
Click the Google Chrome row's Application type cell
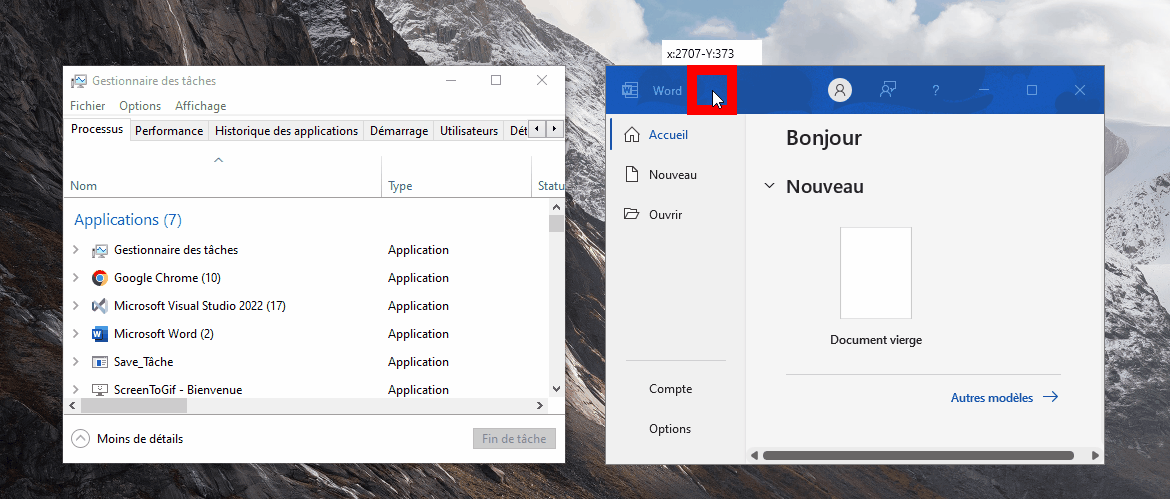(x=419, y=278)
